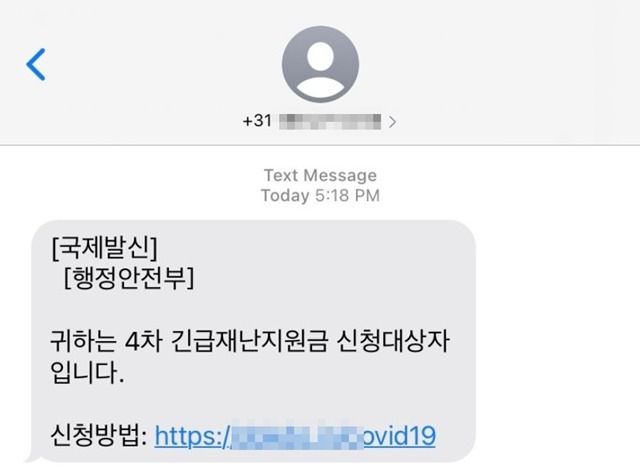The height and width of the screenshot is (474, 640).
Task: Select the blurred sender phone number
Action: [330, 122]
